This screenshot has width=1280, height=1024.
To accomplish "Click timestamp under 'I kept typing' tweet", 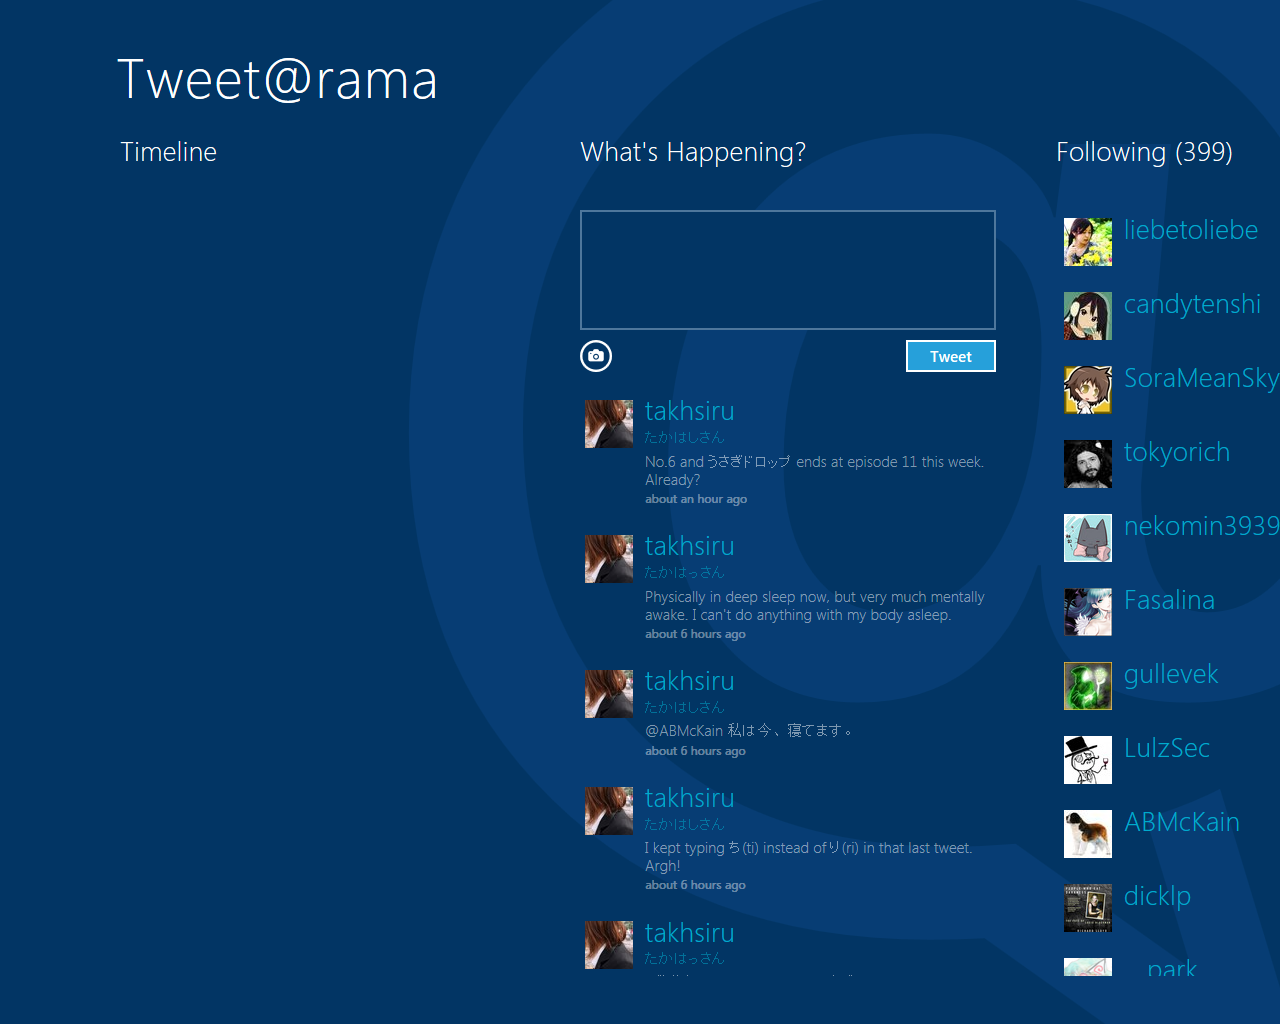I will point(695,885).
